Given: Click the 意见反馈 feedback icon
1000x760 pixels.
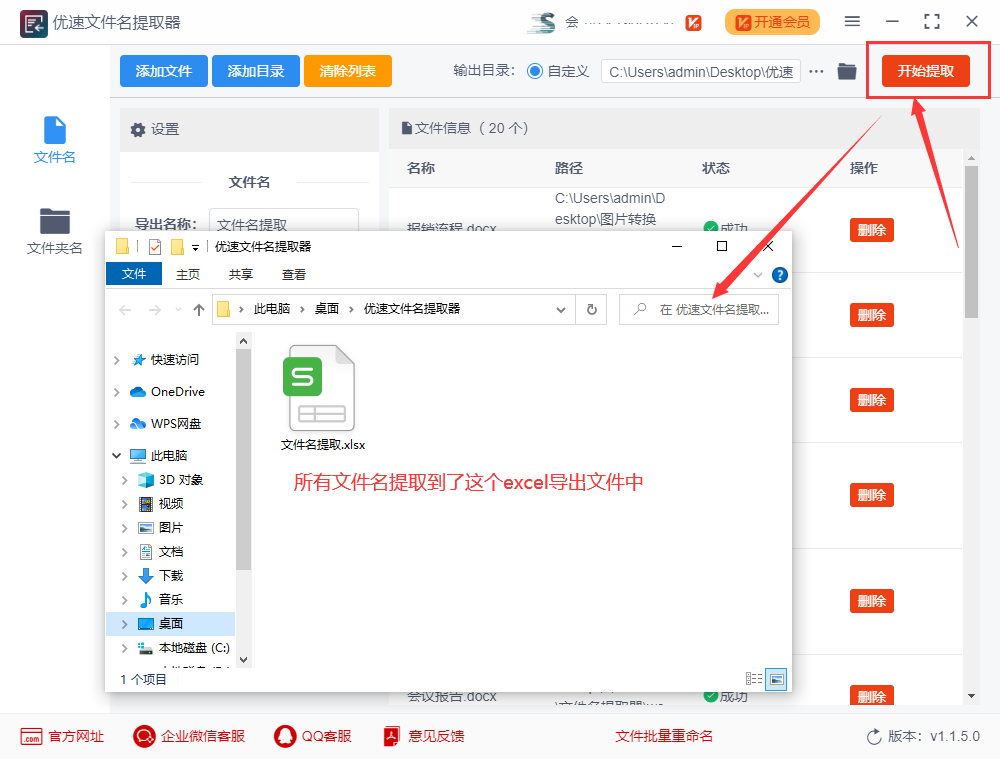Looking at the screenshot, I should [x=390, y=736].
